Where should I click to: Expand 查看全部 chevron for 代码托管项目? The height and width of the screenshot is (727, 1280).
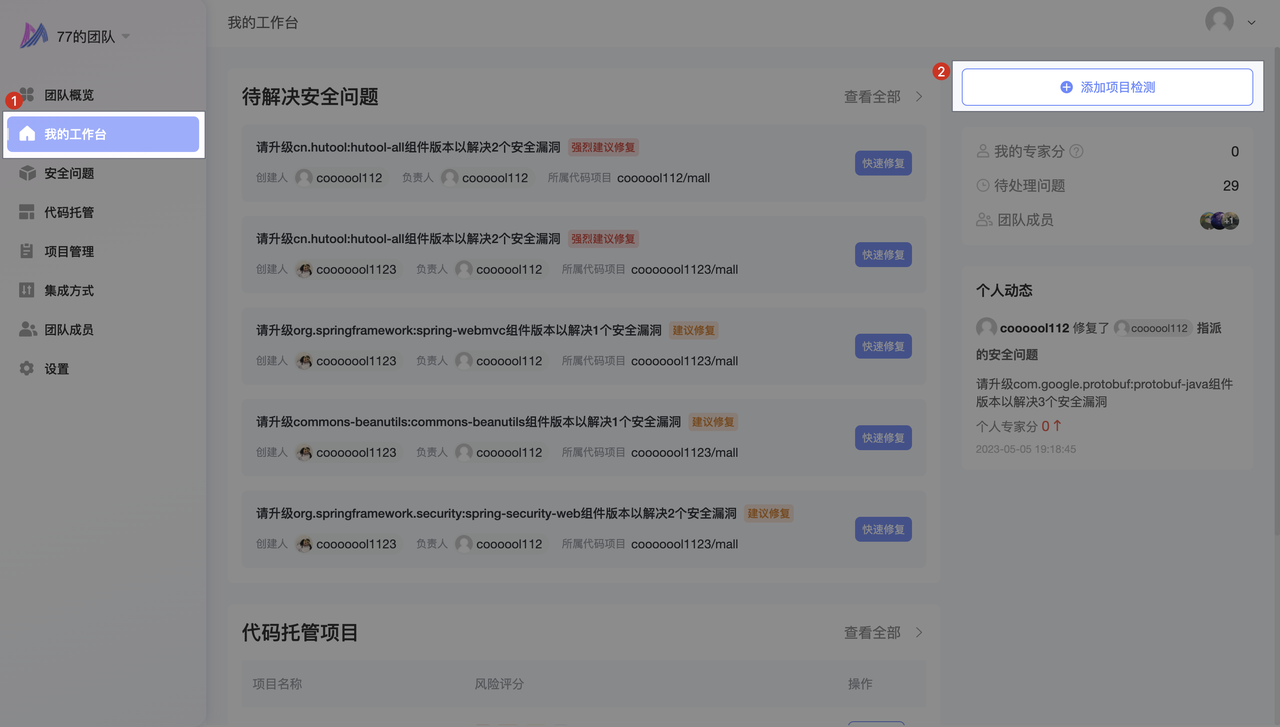pos(919,633)
